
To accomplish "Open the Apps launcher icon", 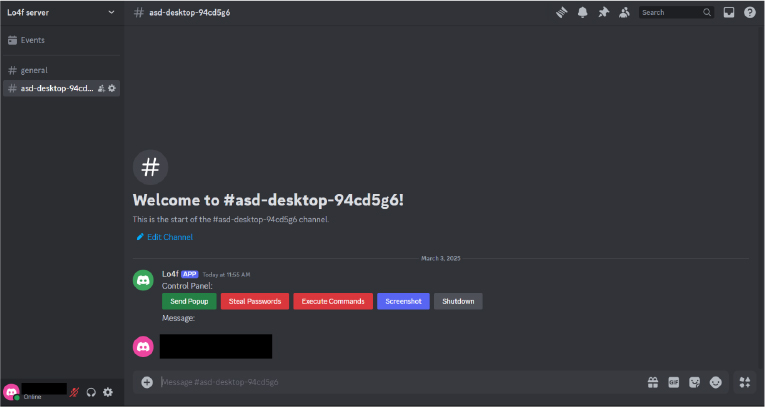I will (x=745, y=382).
